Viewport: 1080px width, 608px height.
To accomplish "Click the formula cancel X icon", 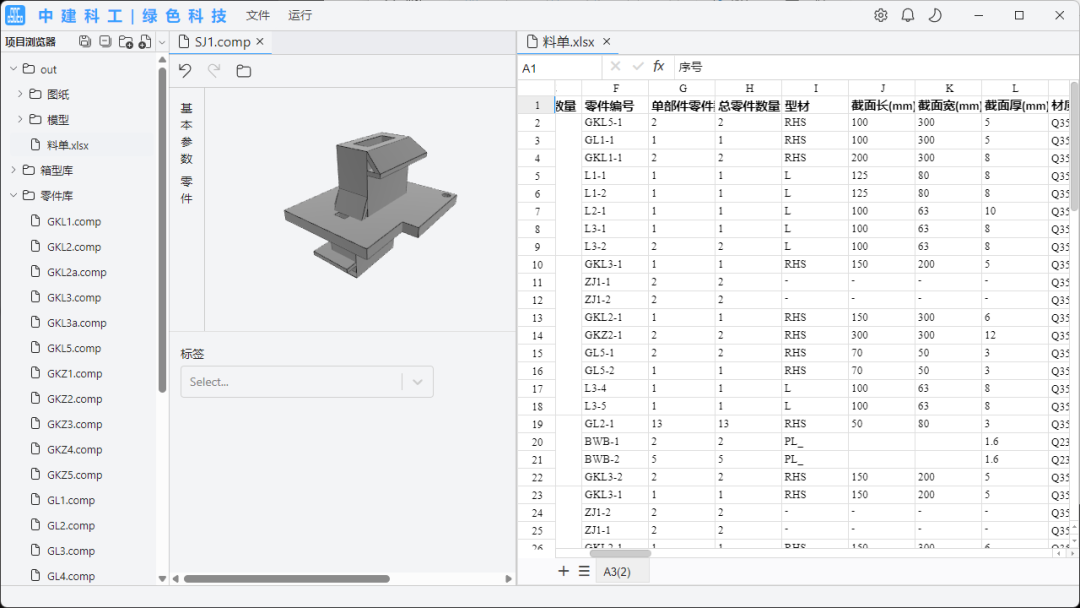I will (615, 67).
